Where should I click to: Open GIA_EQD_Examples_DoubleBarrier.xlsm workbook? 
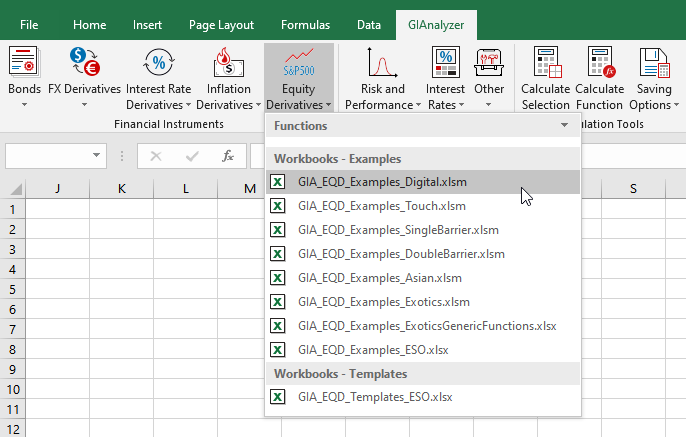(x=423, y=254)
